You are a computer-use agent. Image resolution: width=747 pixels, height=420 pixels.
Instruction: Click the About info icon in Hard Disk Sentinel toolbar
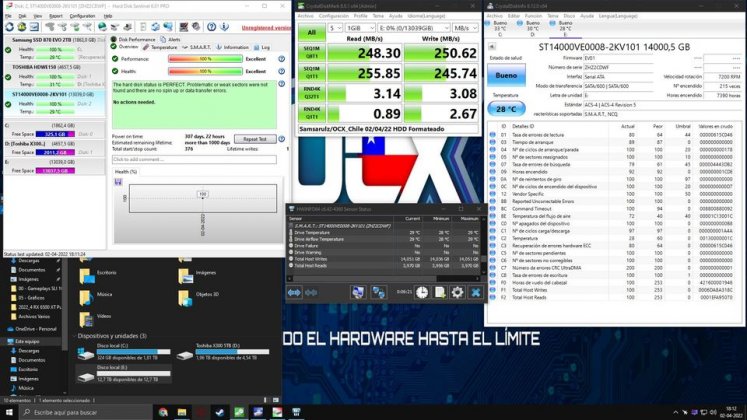coord(224,27)
